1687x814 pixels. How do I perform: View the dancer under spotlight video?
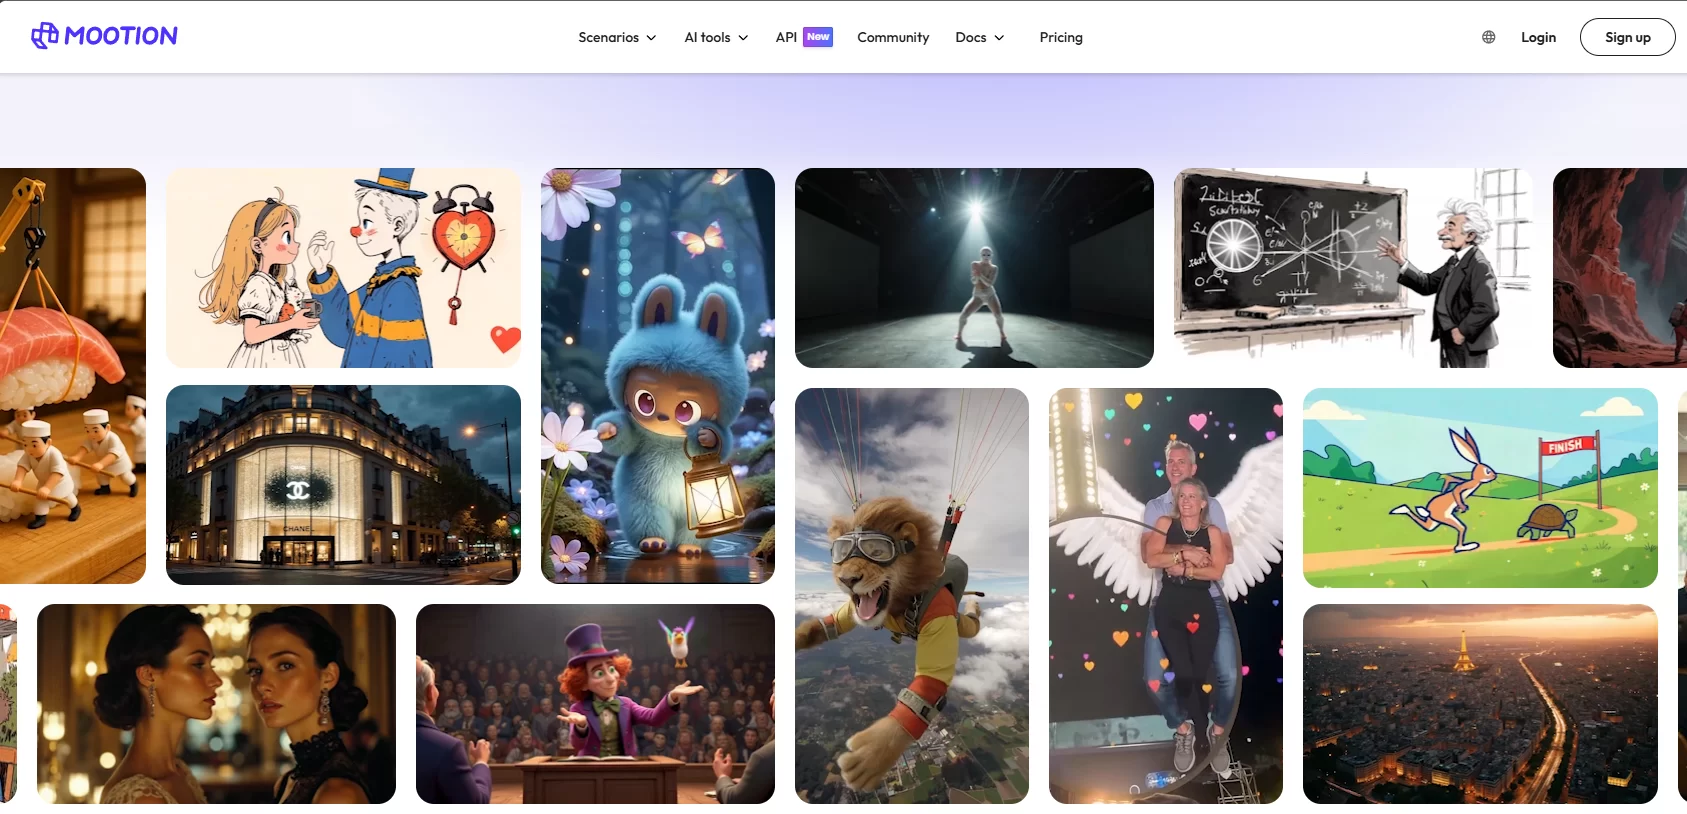[974, 268]
